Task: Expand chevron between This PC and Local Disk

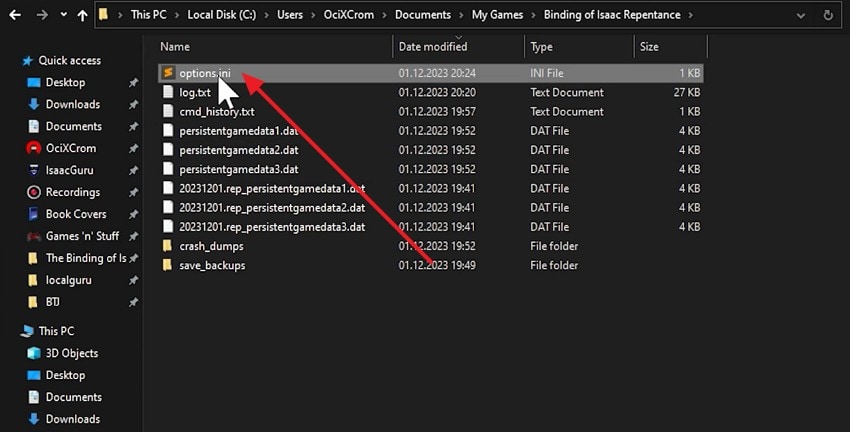Action: (x=177, y=15)
